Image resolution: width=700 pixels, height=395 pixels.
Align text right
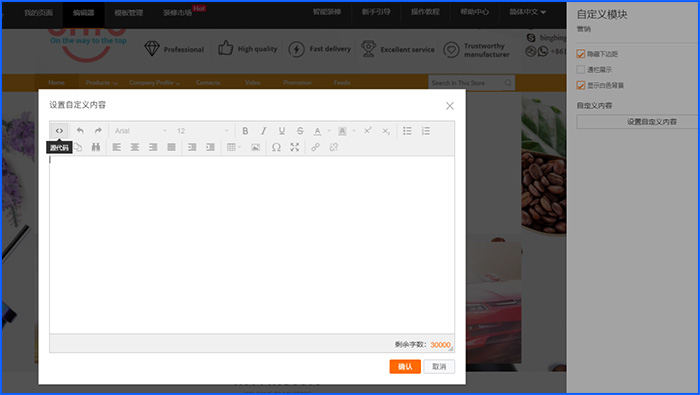pyautogui.click(x=153, y=147)
